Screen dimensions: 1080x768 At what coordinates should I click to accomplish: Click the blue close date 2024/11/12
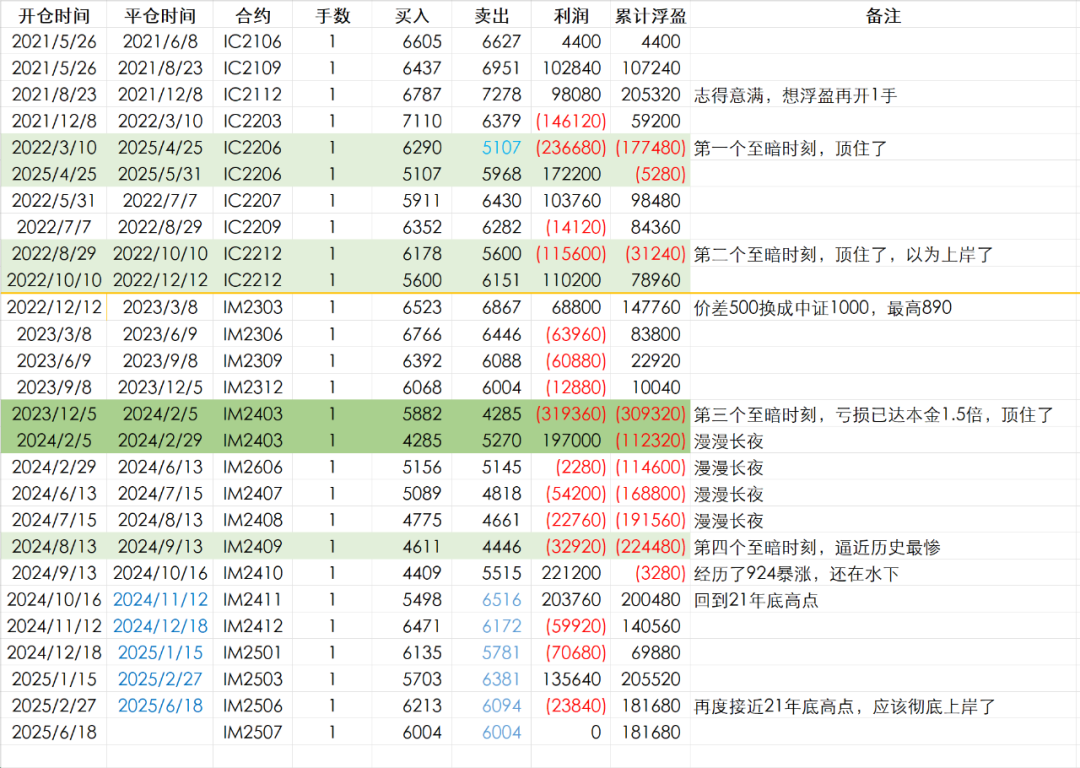pos(160,600)
